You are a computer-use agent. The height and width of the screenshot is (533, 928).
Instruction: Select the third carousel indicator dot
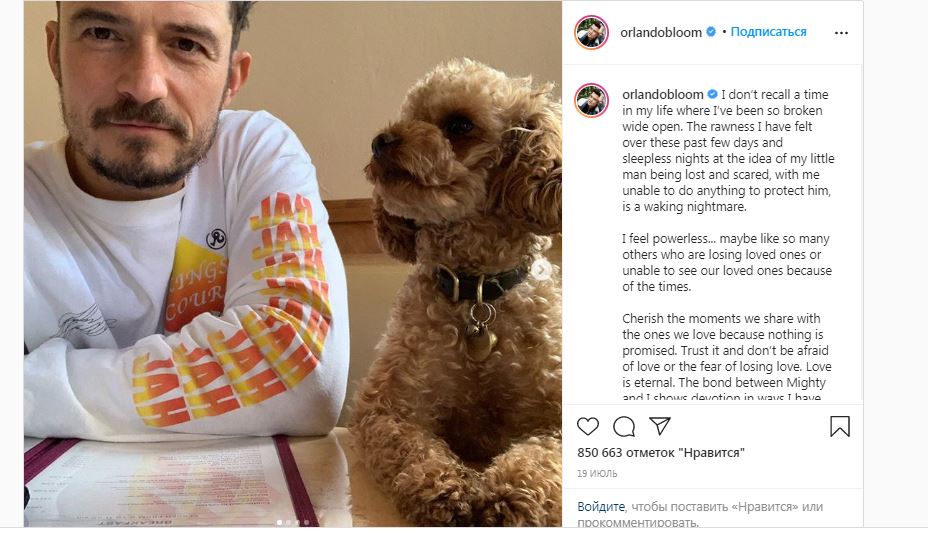click(297, 522)
